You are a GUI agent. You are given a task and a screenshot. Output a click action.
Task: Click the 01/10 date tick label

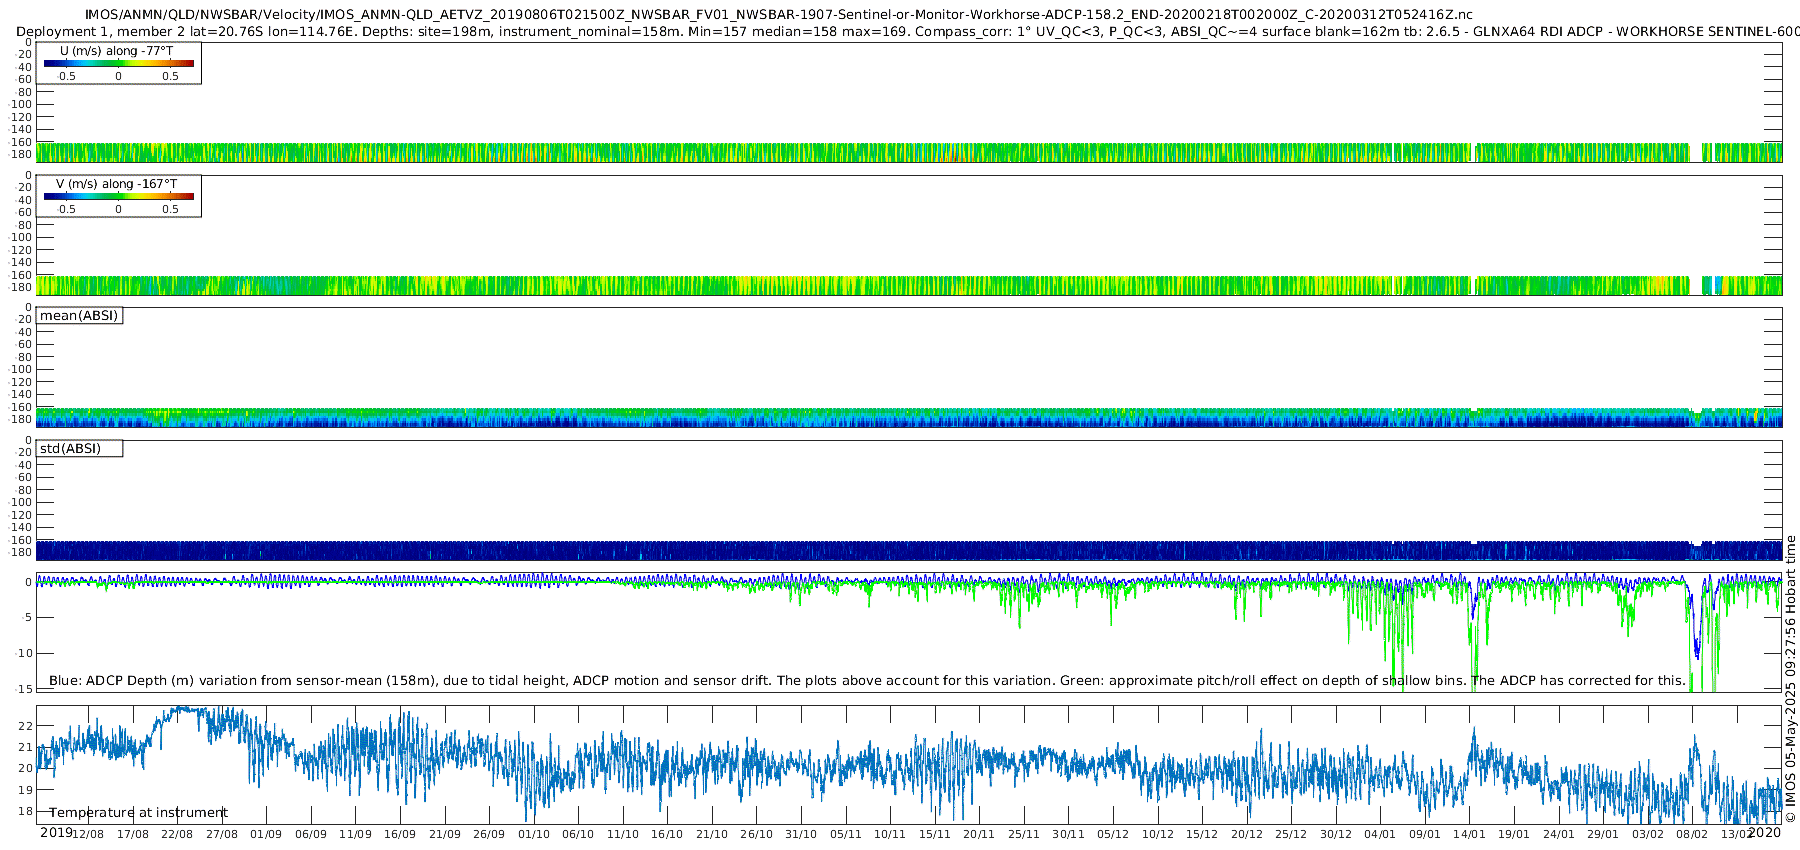[533, 835]
